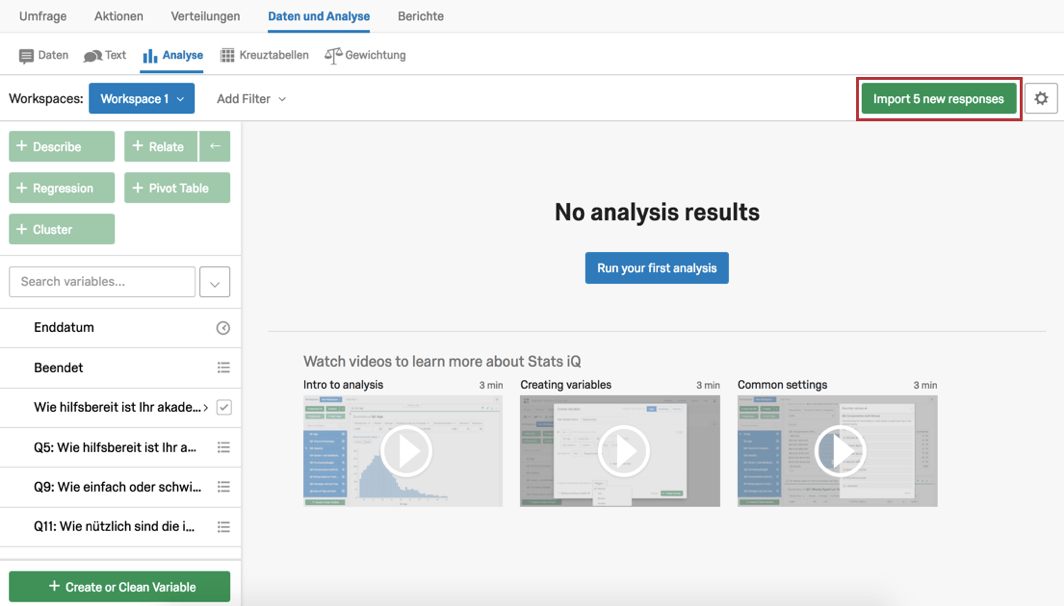Expand the 'Wie hilfsbereit ist Ihr akade...' group
The image size is (1064, 606).
206,408
